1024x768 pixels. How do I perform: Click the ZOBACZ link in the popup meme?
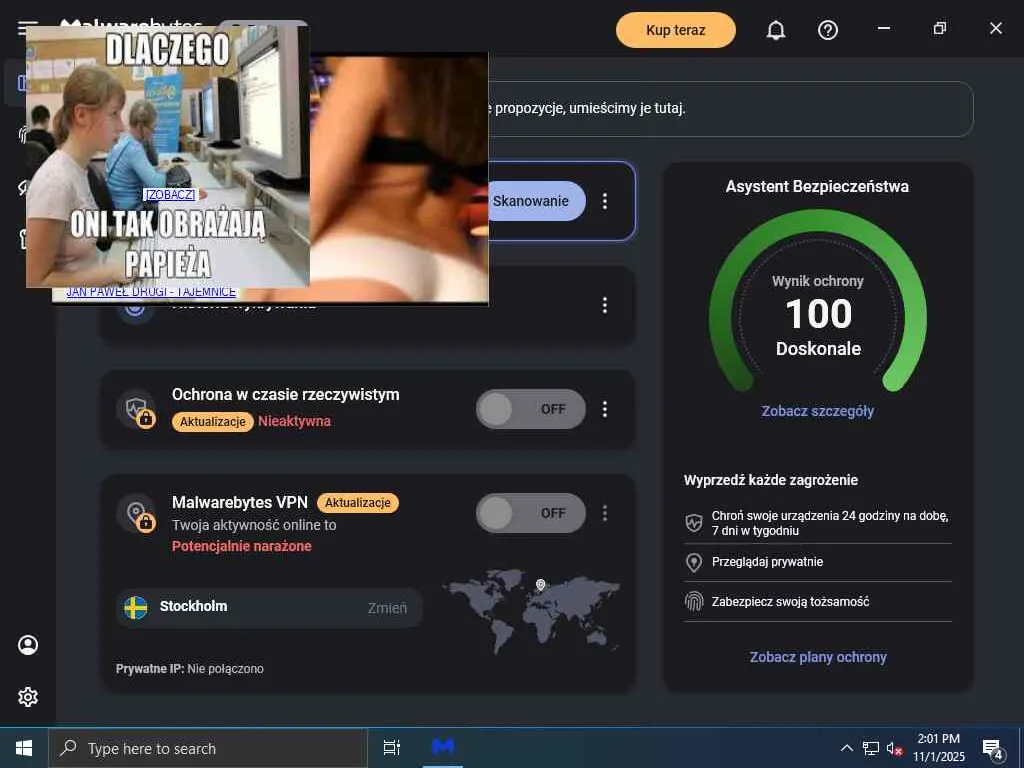(169, 195)
